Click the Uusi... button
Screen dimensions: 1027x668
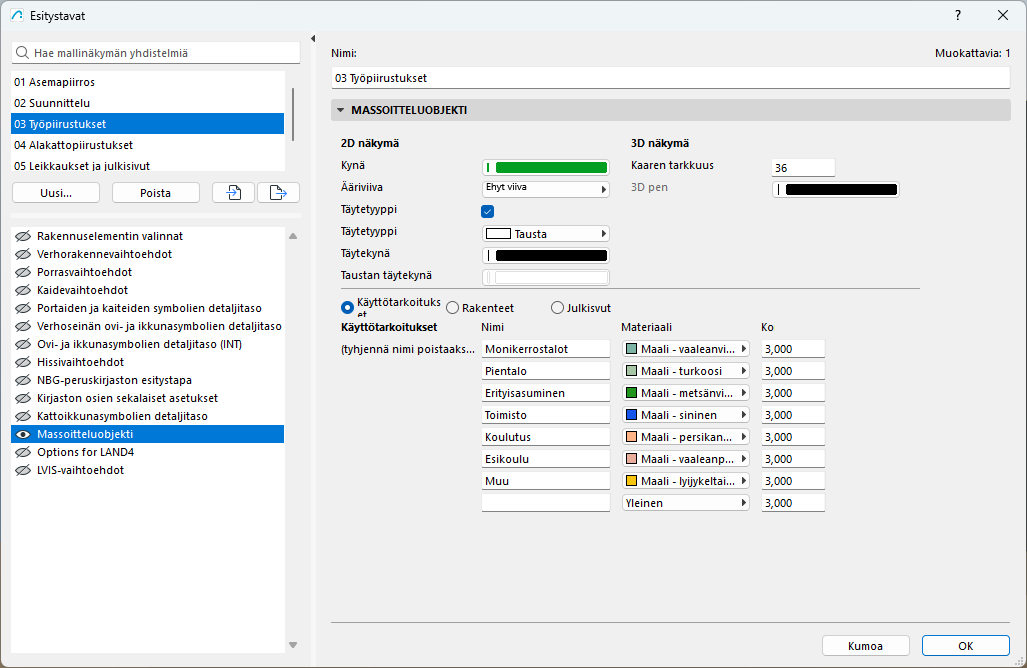[x=56, y=193]
